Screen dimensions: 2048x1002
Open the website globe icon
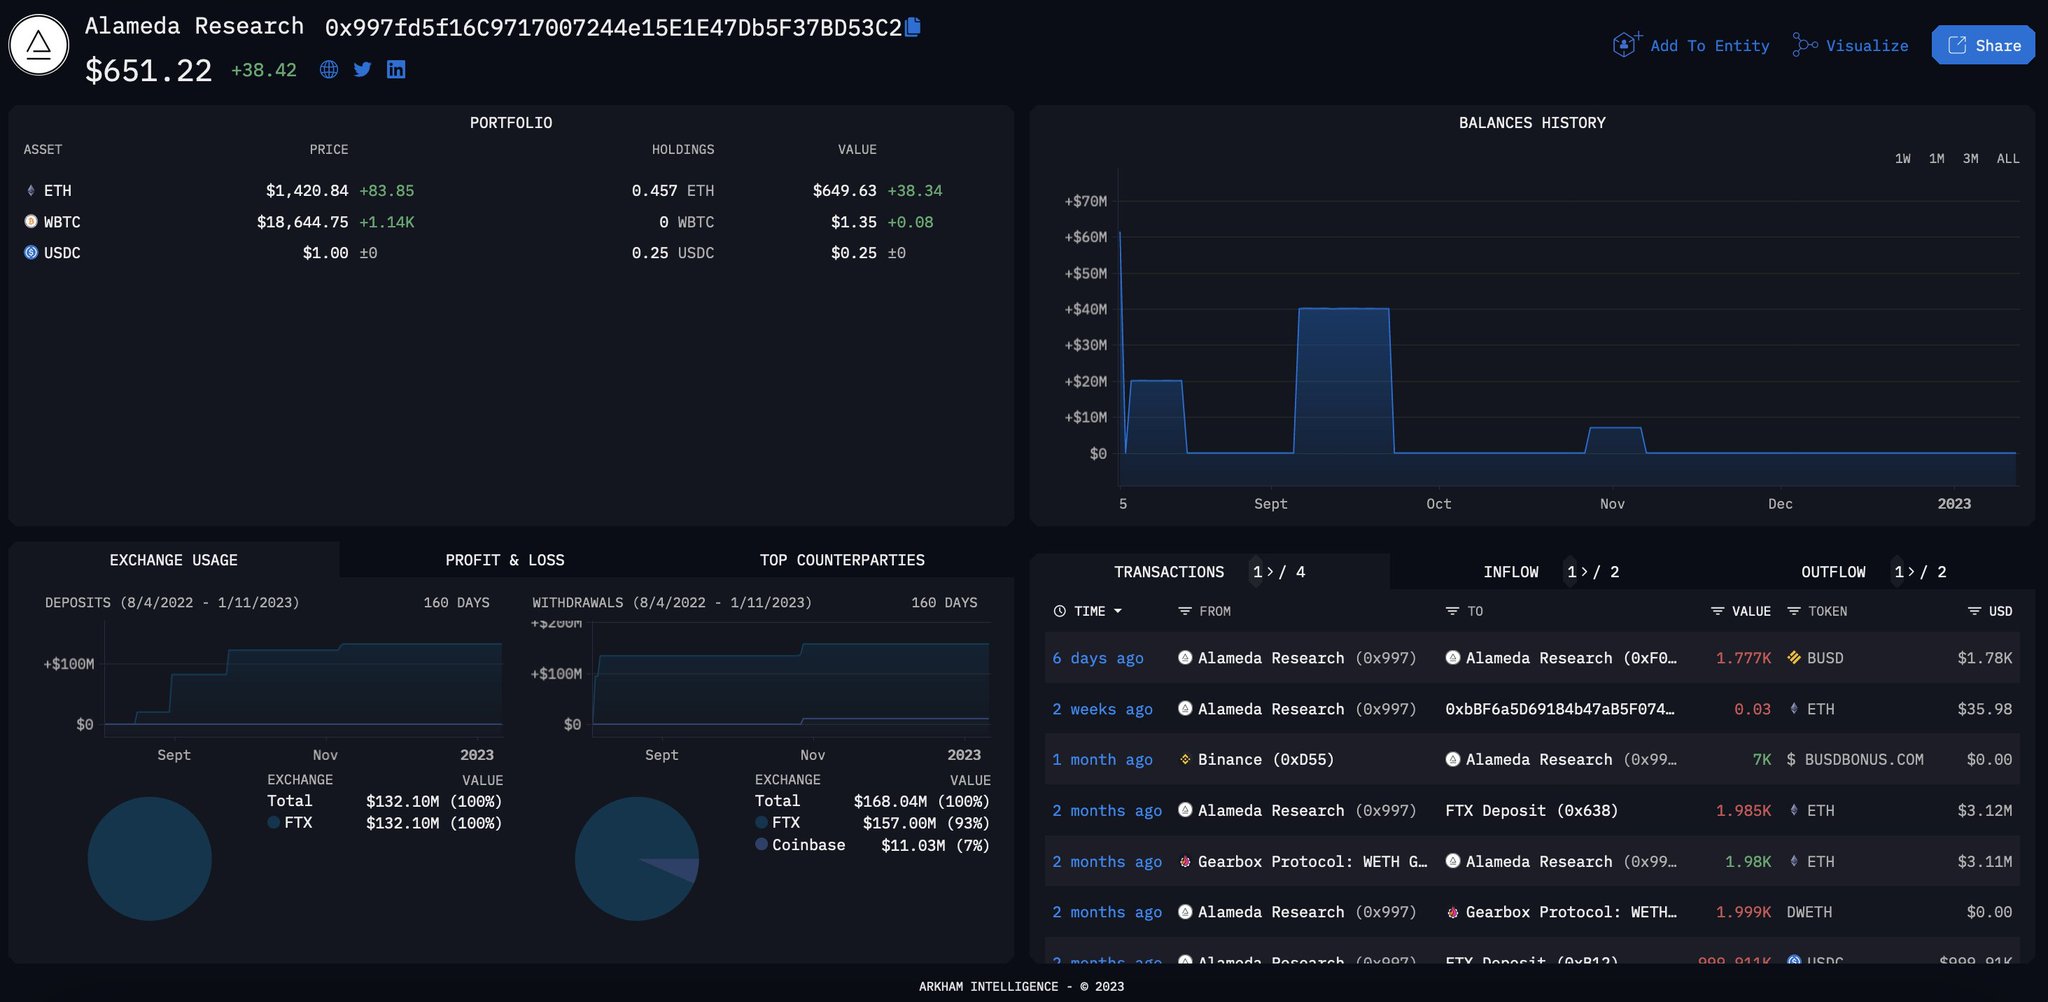(x=329, y=69)
